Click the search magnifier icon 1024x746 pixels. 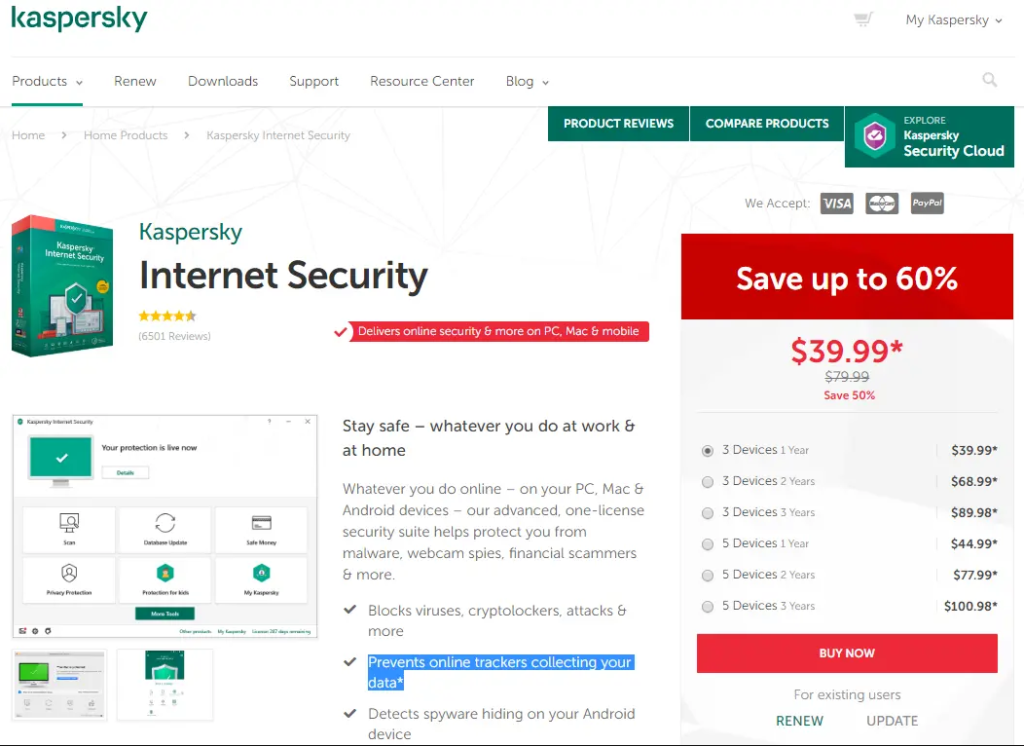pyautogui.click(x=989, y=80)
